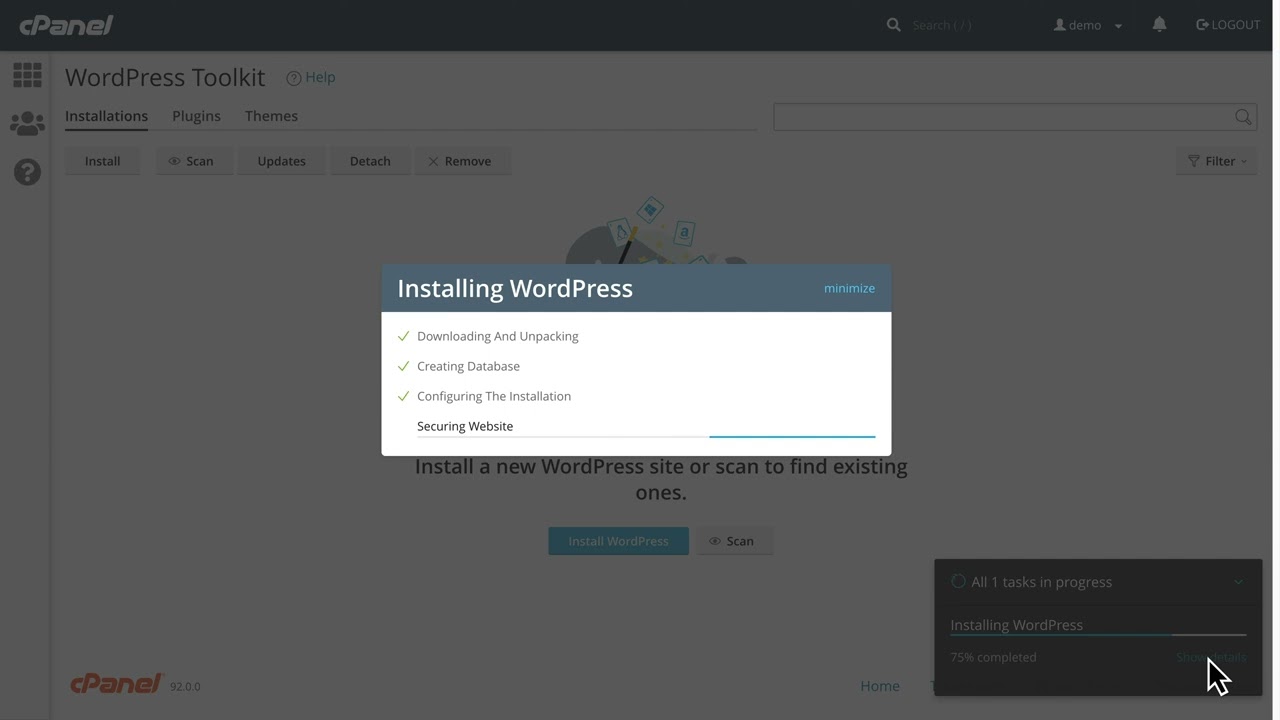Click the Install WordPress button
The height and width of the screenshot is (720, 1280).
[x=618, y=541]
